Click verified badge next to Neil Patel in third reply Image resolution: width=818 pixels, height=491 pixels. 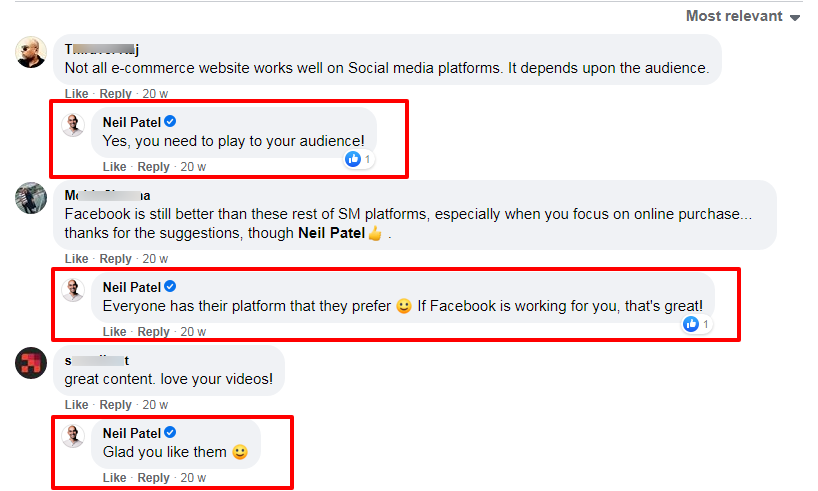click(x=170, y=432)
